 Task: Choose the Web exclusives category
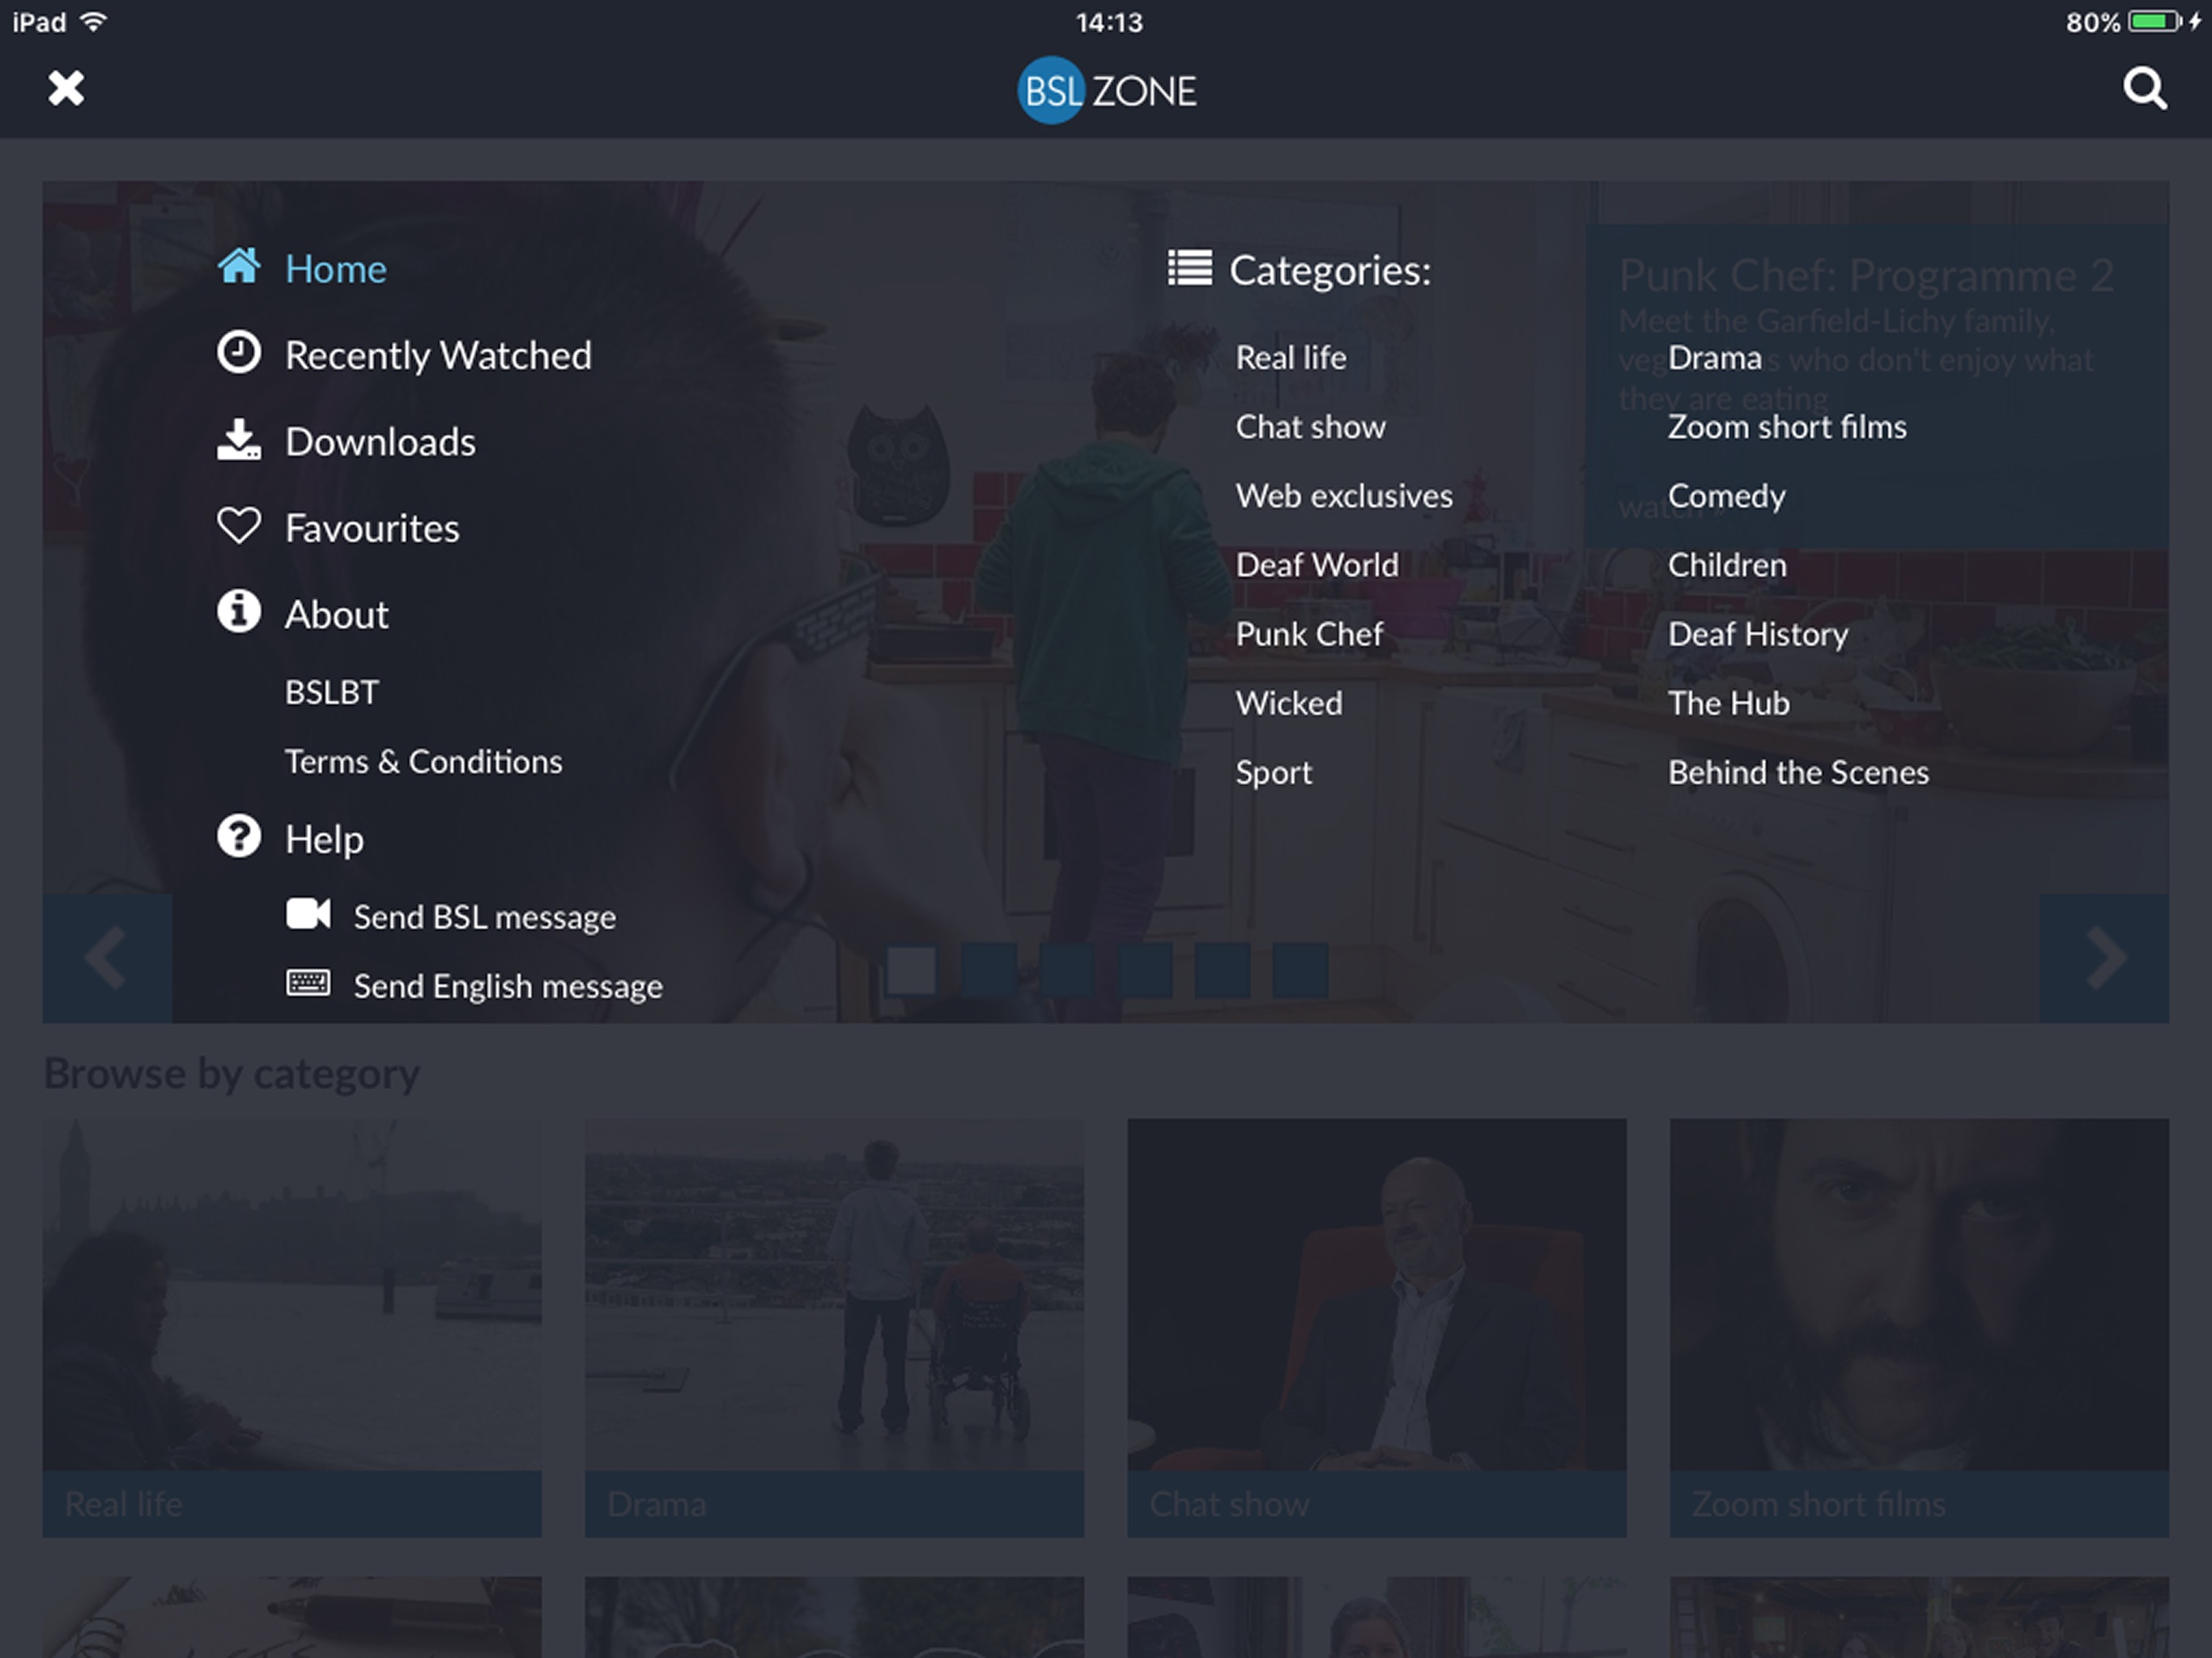1344,496
